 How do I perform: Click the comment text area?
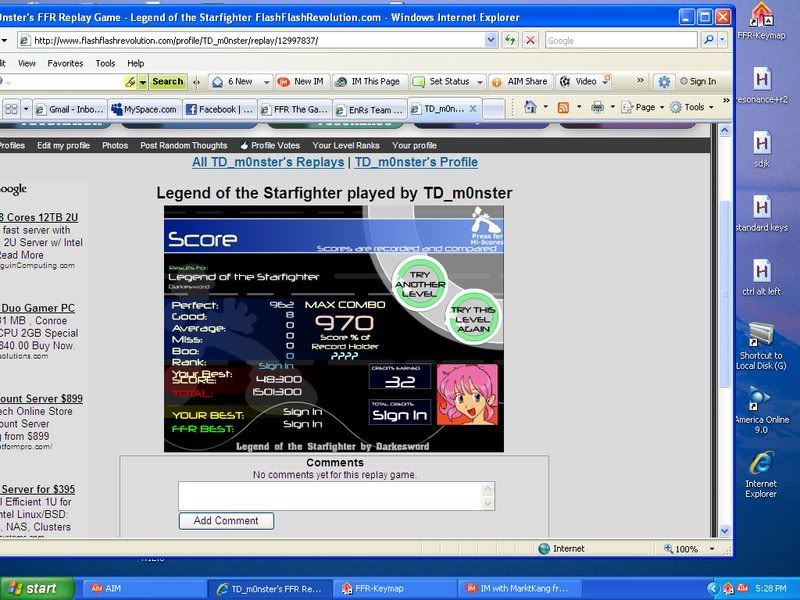click(x=331, y=496)
